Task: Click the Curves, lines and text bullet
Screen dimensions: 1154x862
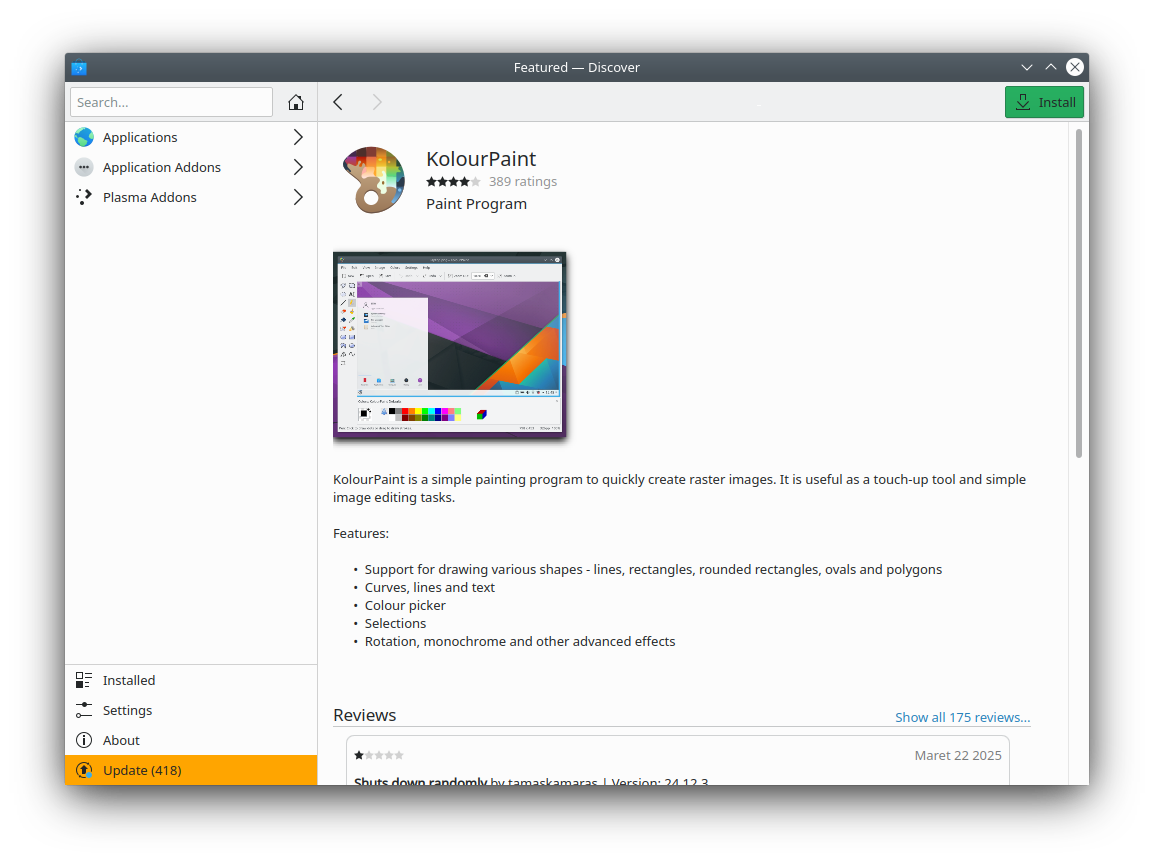Action: 430,587
